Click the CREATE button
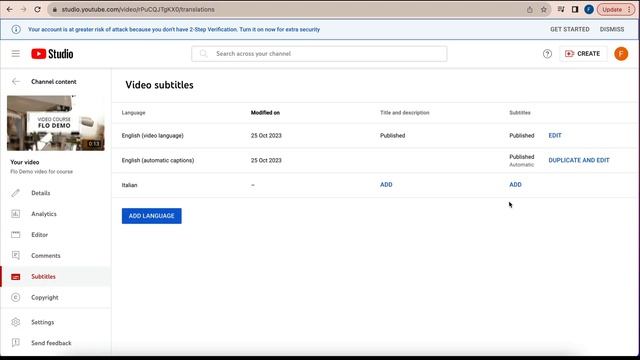640x360 pixels. click(x=582, y=53)
